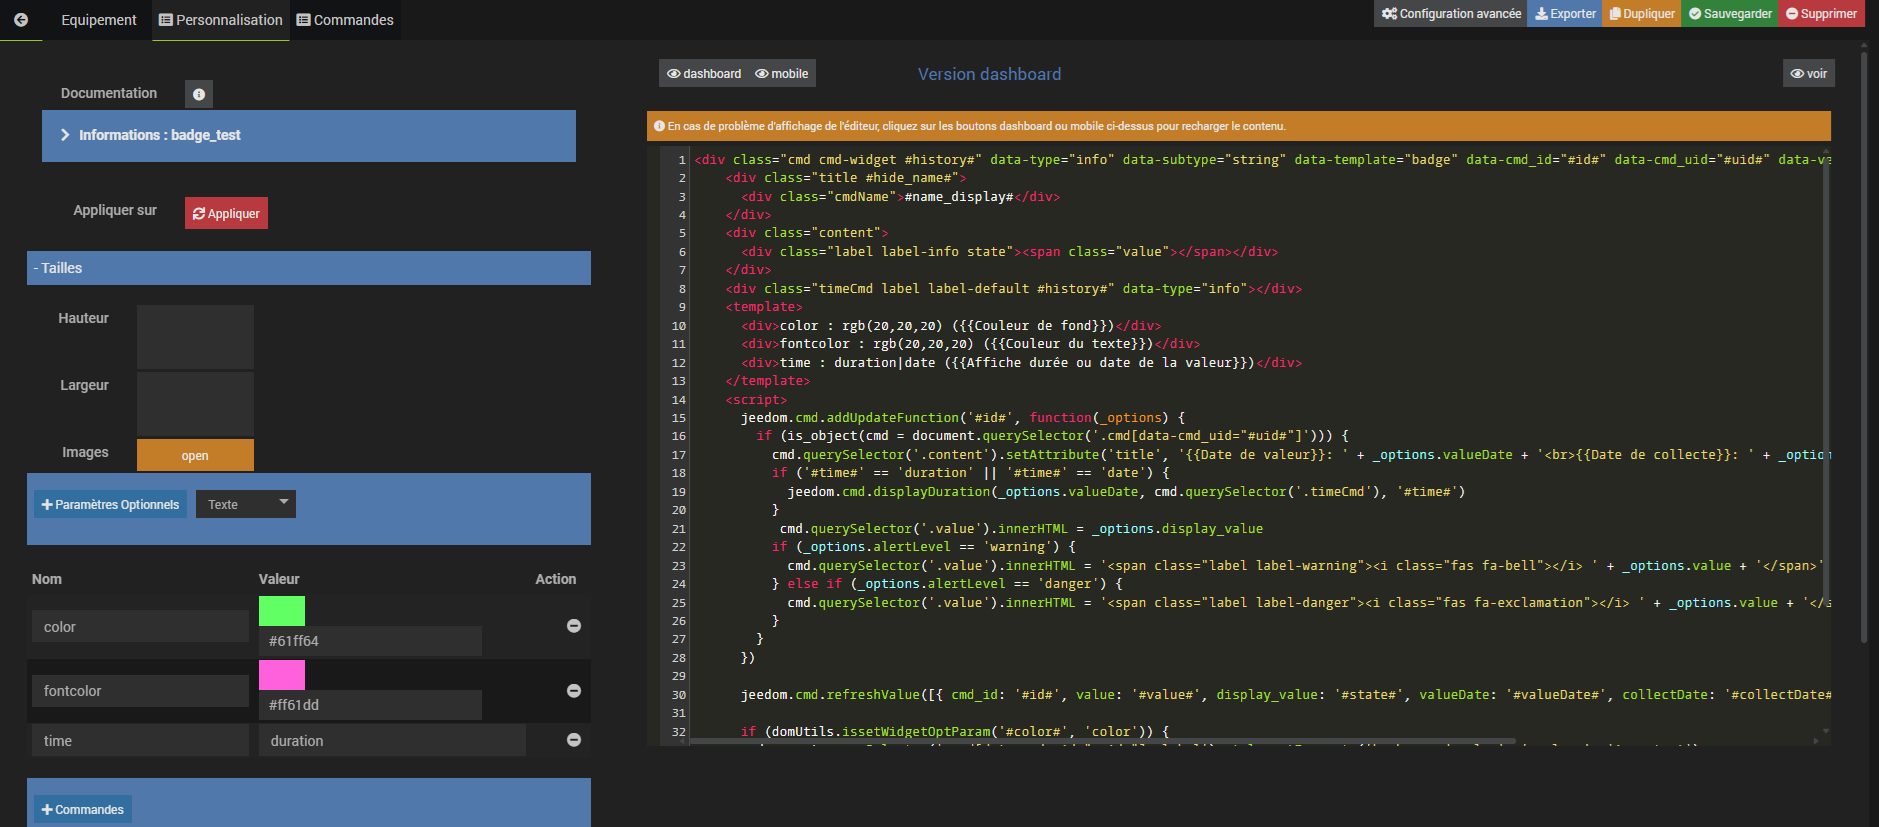Click the fontcolor name field
The width and height of the screenshot is (1879, 827).
click(x=140, y=691)
